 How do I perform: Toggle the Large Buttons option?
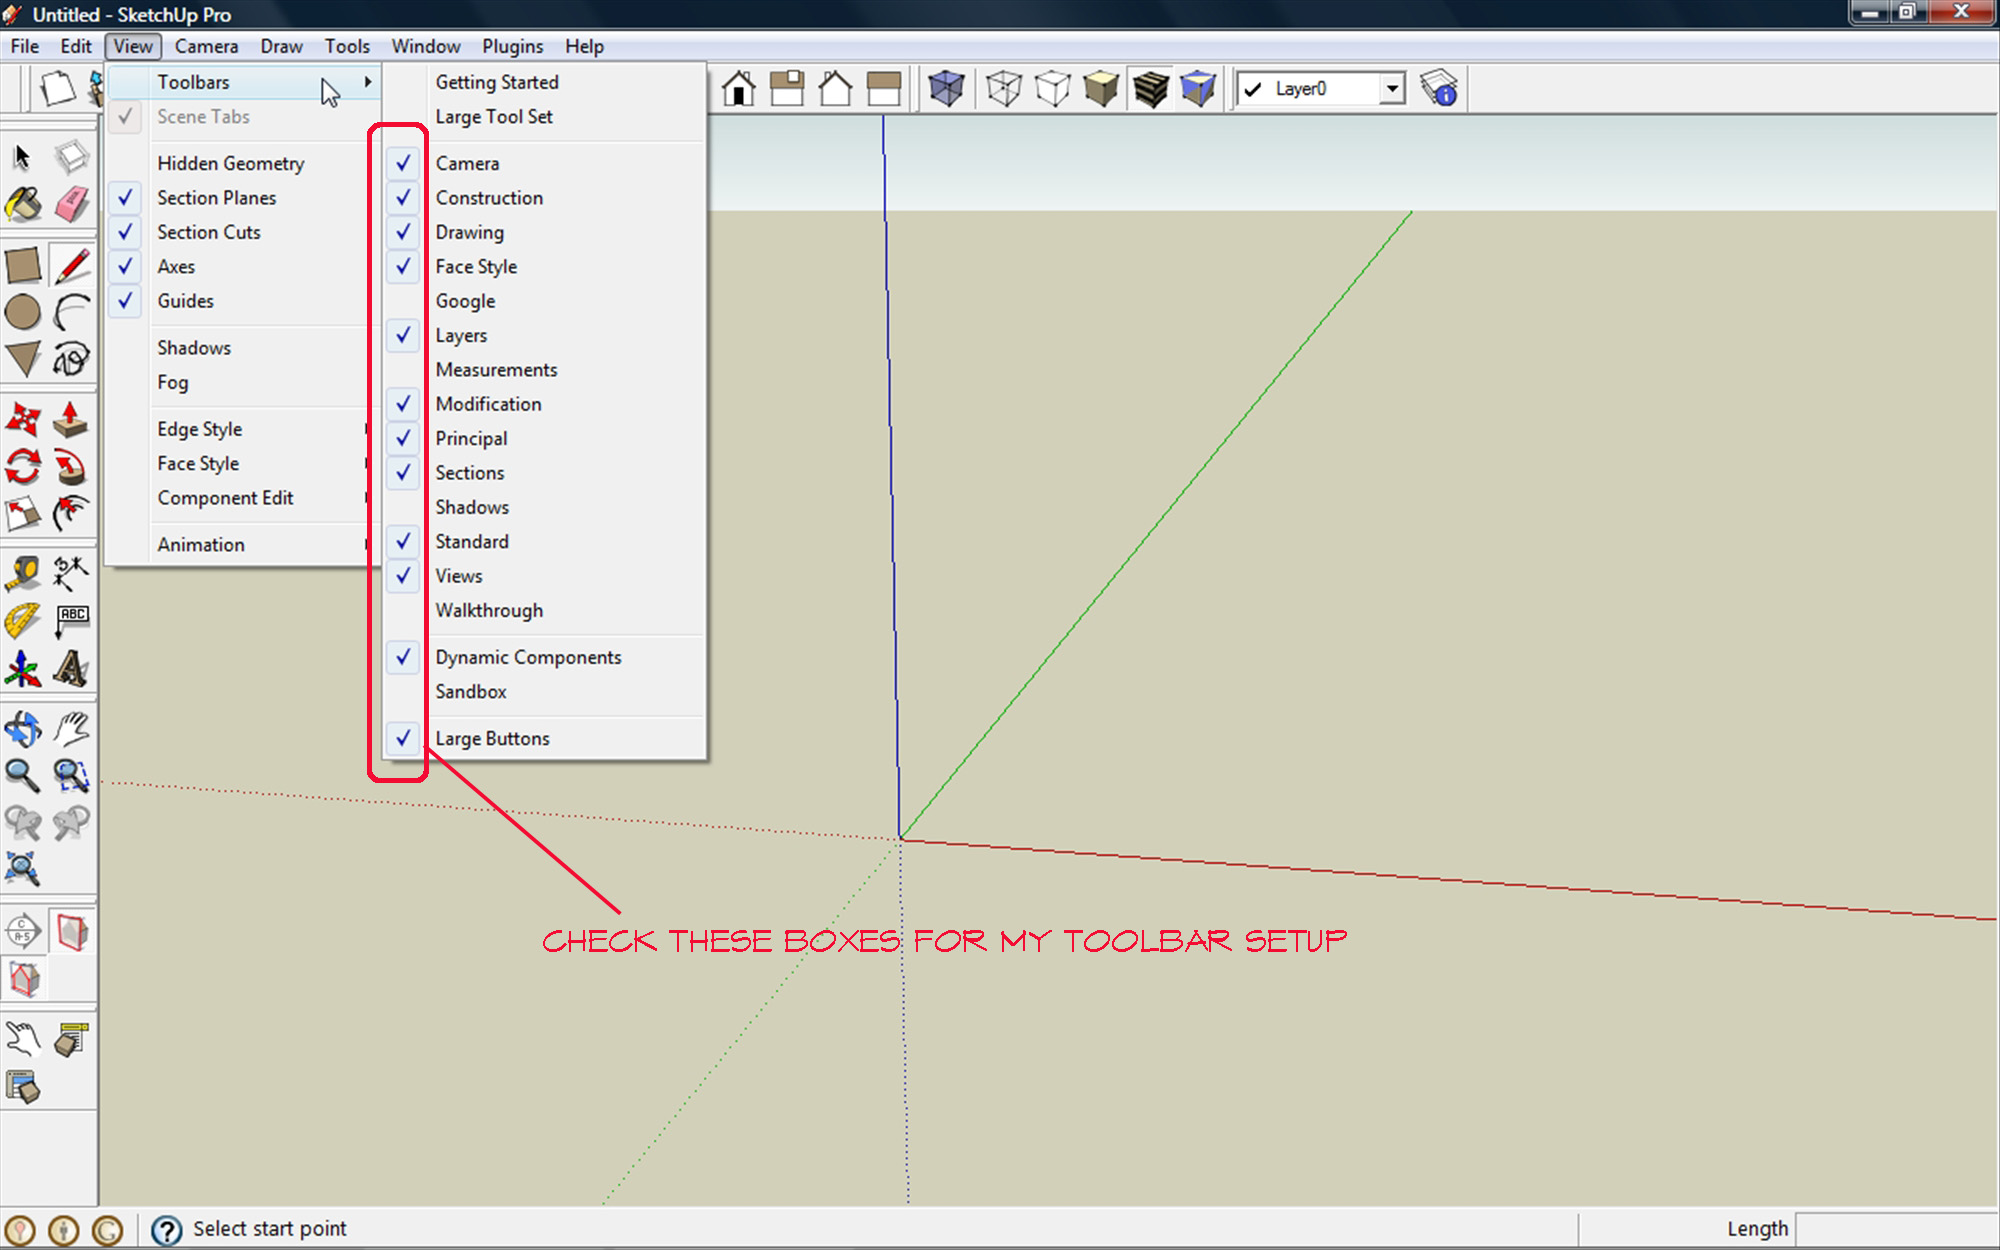pyautogui.click(x=492, y=738)
